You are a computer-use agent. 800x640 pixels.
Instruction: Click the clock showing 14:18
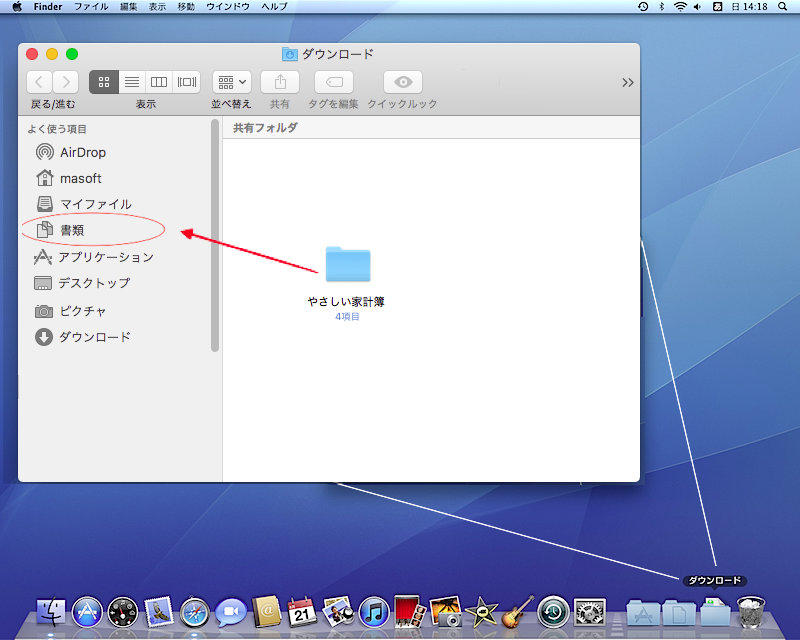pos(749,7)
